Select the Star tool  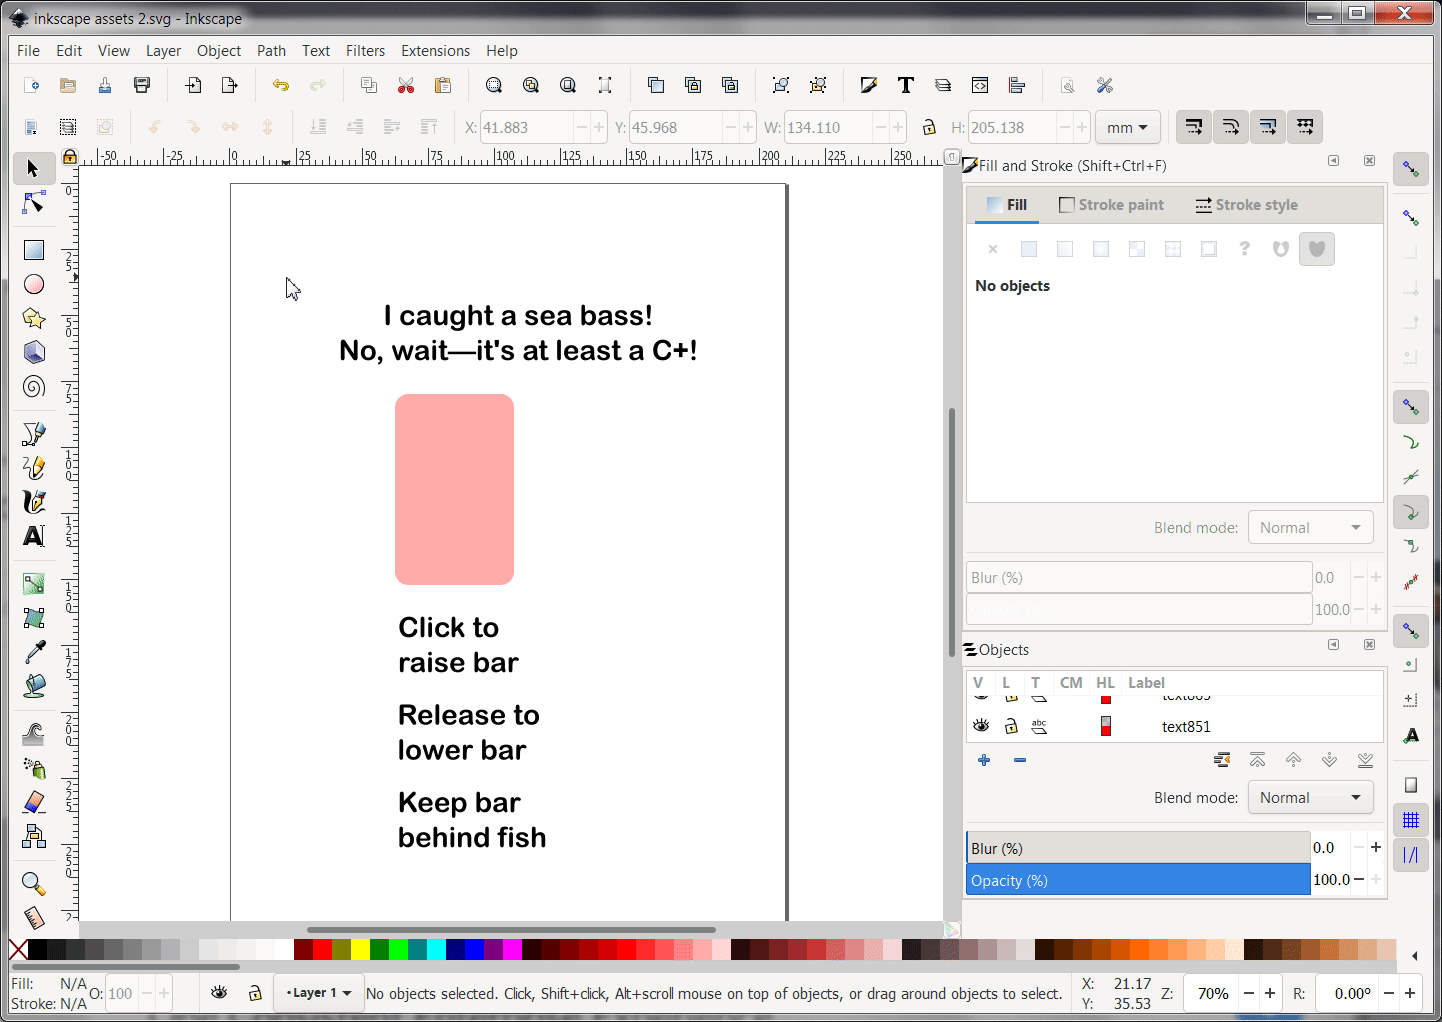pyautogui.click(x=33, y=318)
